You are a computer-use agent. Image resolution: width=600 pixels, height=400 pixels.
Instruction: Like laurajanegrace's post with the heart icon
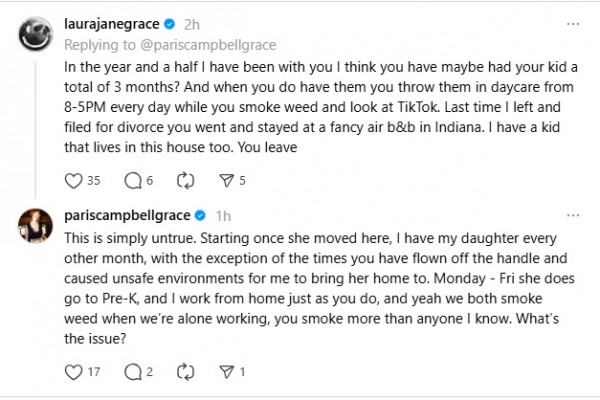coord(72,181)
